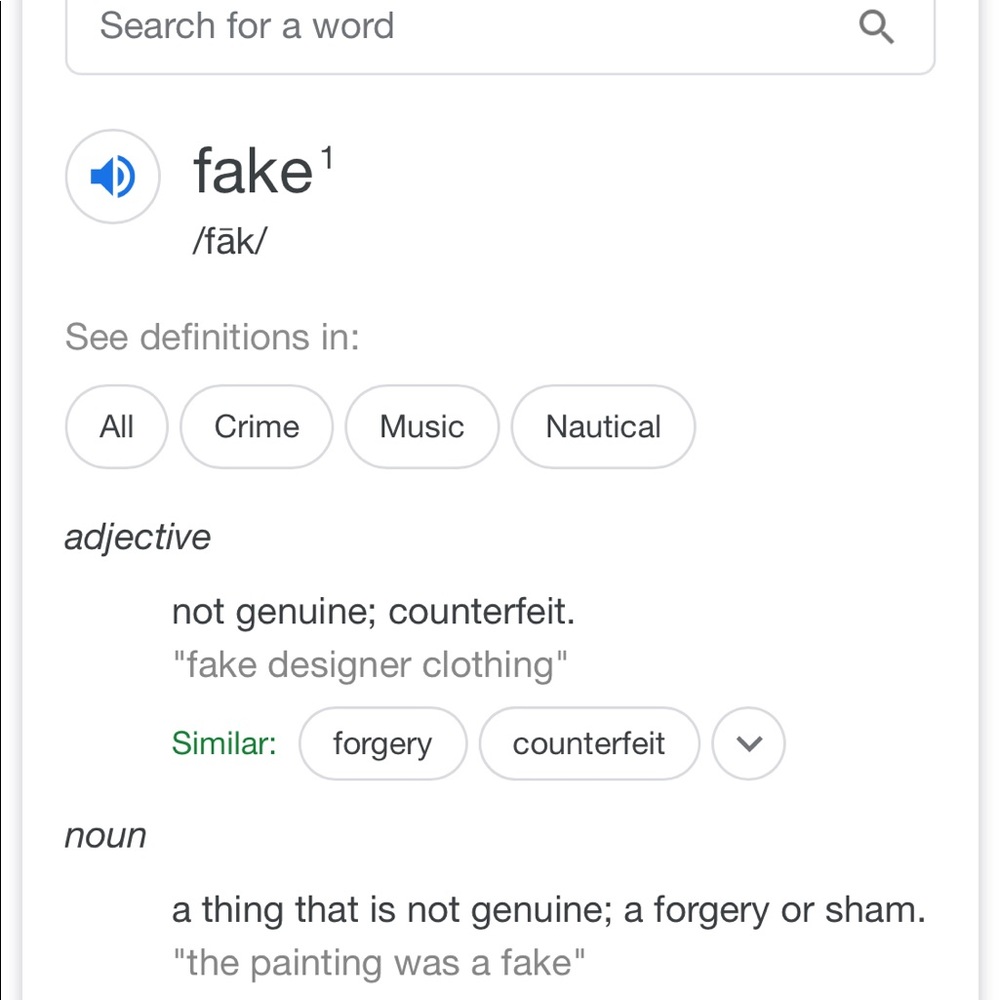This screenshot has width=1000, height=1000.
Task: Play the pronunciation audio for fake
Action: pyautogui.click(x=112, y=176)
